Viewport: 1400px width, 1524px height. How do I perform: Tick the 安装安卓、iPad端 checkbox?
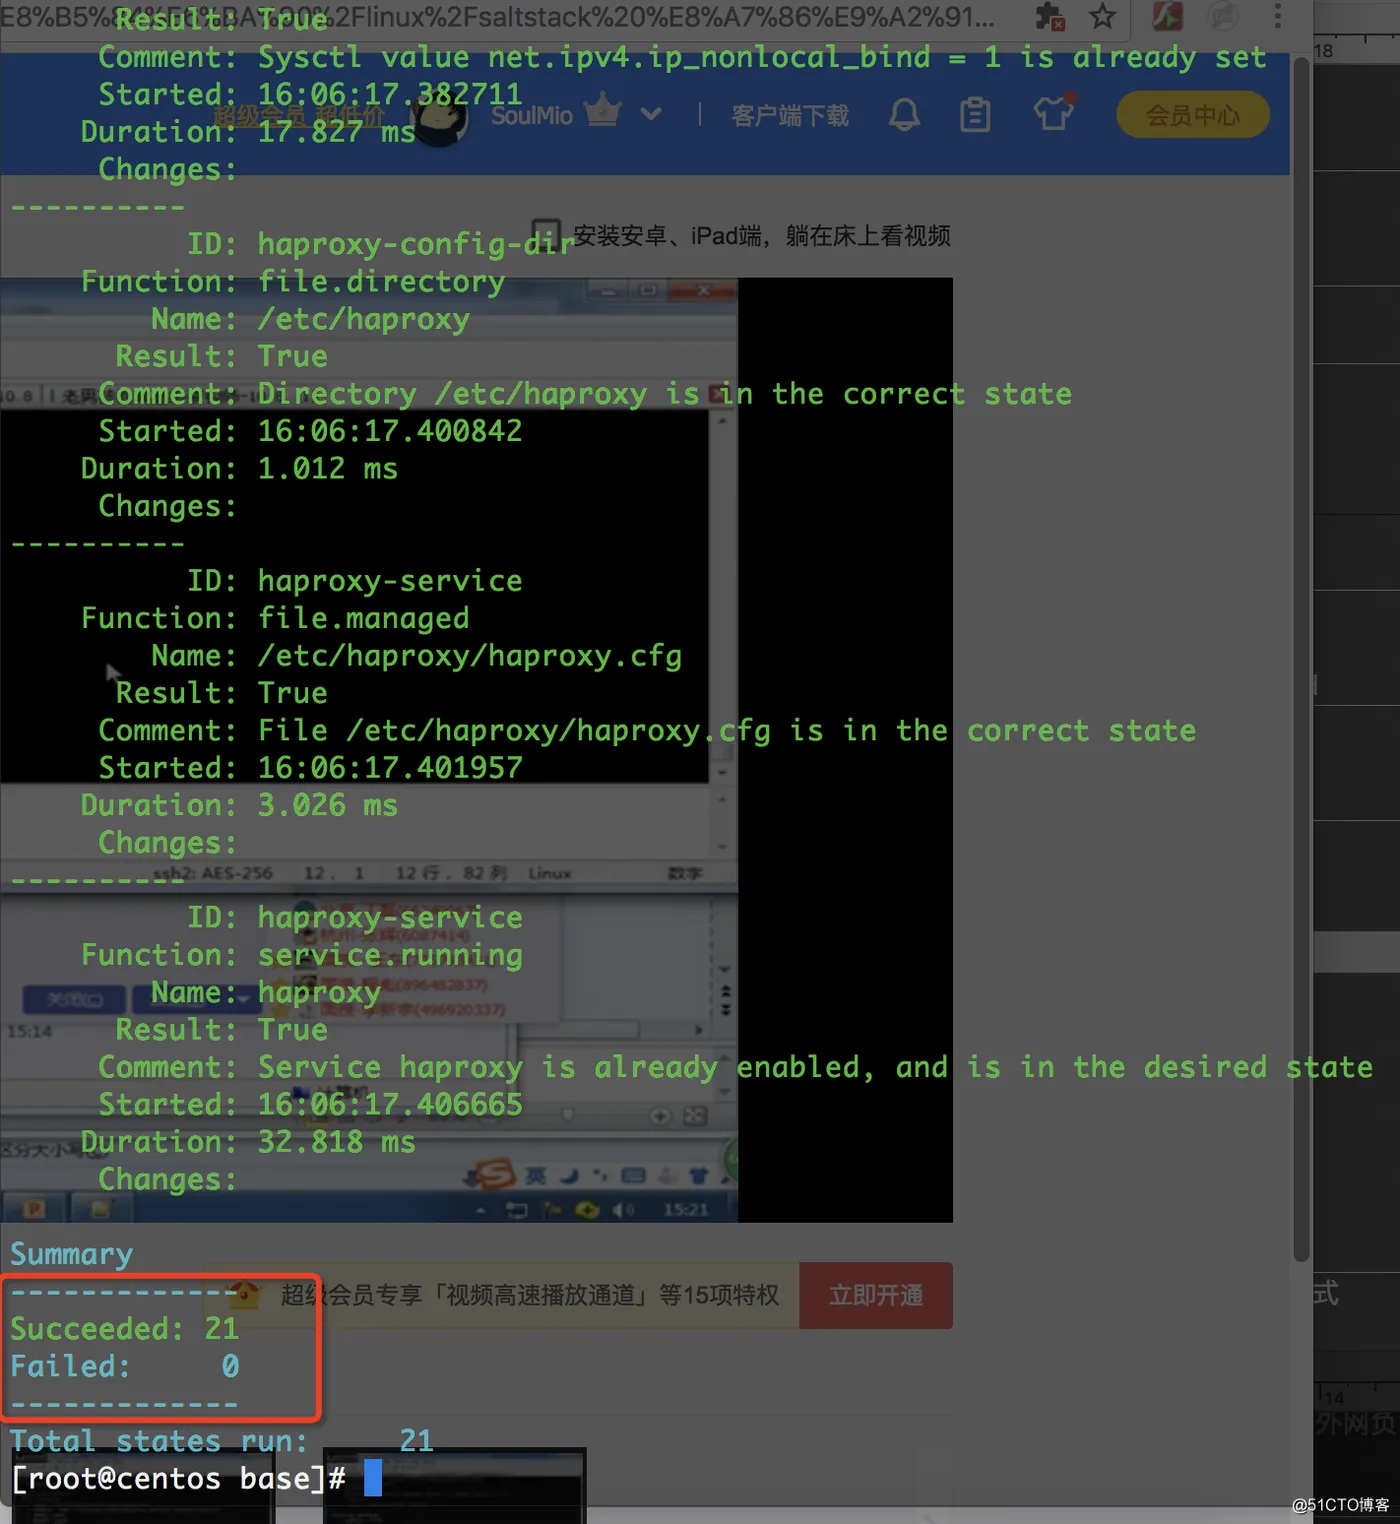pyautogui.click(x=546, y=233)
